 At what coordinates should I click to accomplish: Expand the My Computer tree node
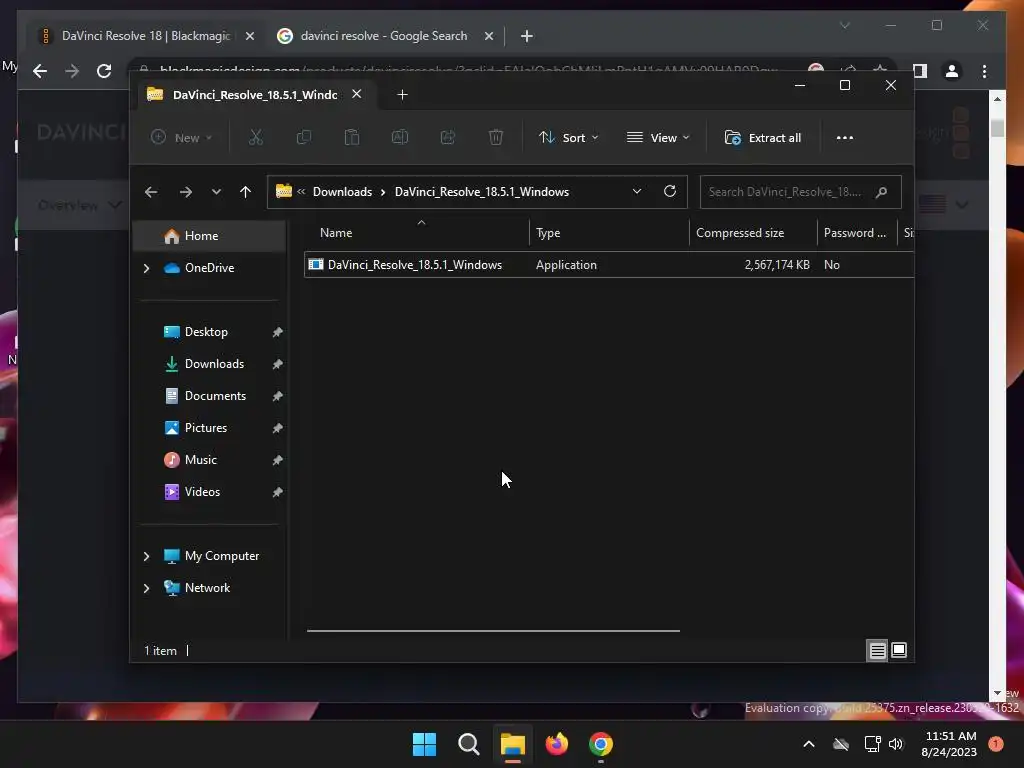pyautogui.click(x=146, y=556)
